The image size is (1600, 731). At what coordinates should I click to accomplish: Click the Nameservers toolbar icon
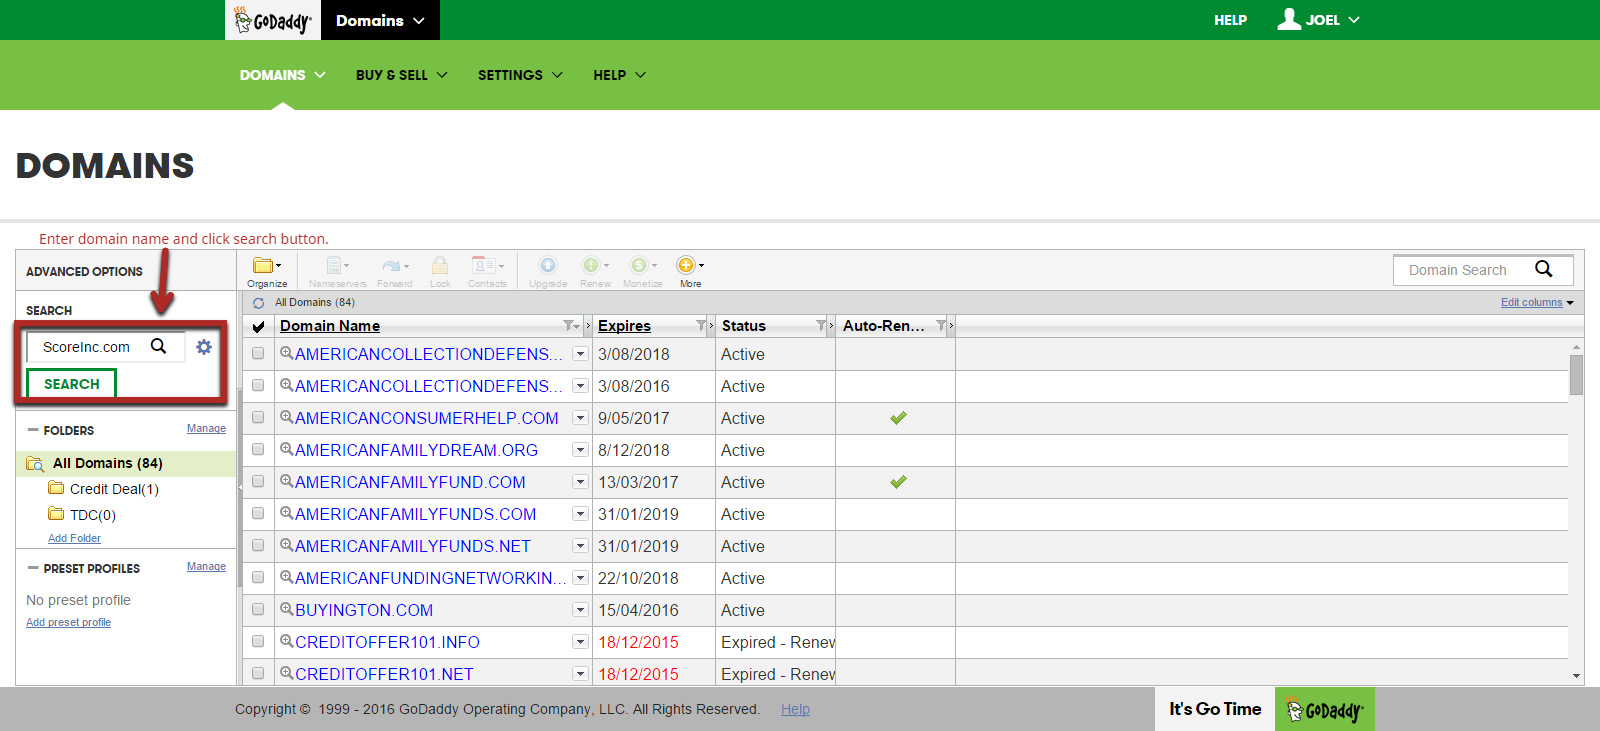pyautogui.click(x=337, y=266)
